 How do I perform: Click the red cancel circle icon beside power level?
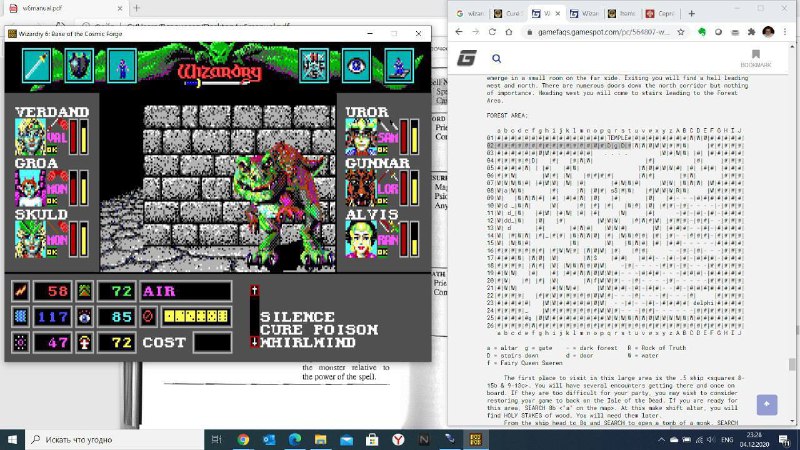(x=148, y=317)
